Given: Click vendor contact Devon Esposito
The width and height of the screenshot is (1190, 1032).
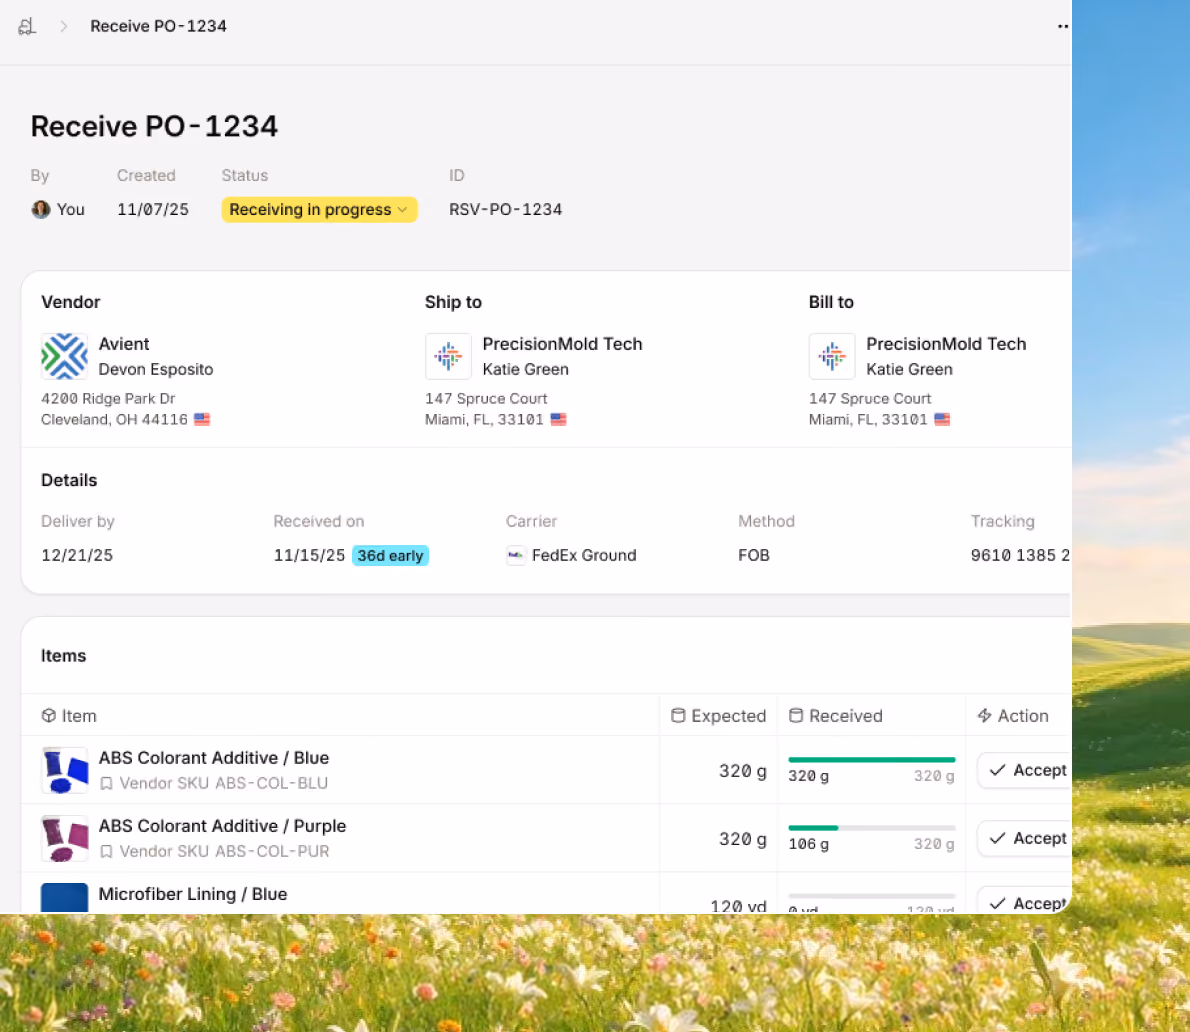Looking at the screenshot, I should 156,370.
